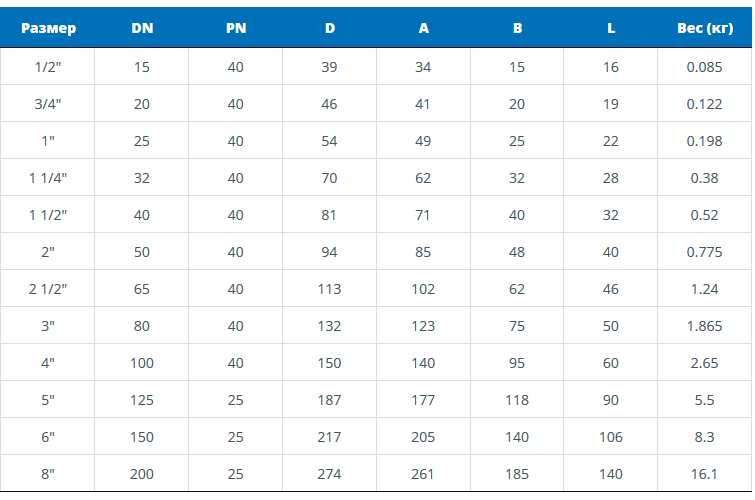This screenshot has width=755, height=500.
Task: Click the D value 274
Action: click(x=329, y=474)
